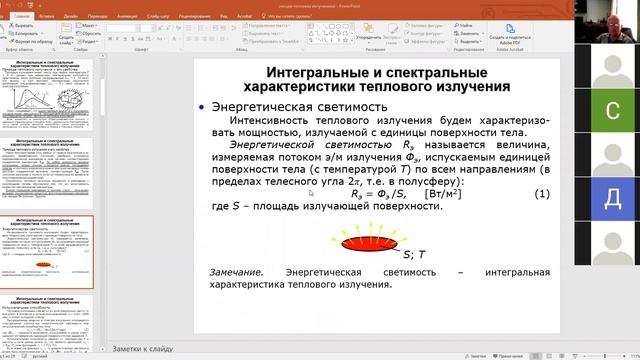Screen dimensions: 640x360
Task: Select the second slide thumbnail, above the highlighted slide
Action: coord(47,173)
